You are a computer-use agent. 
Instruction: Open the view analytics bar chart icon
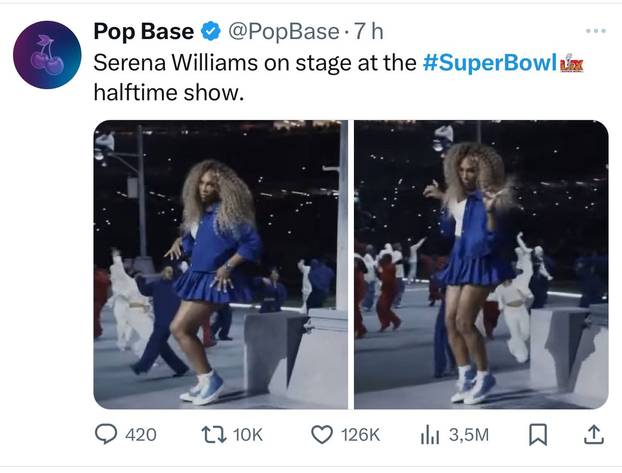[x=431, y=434]
